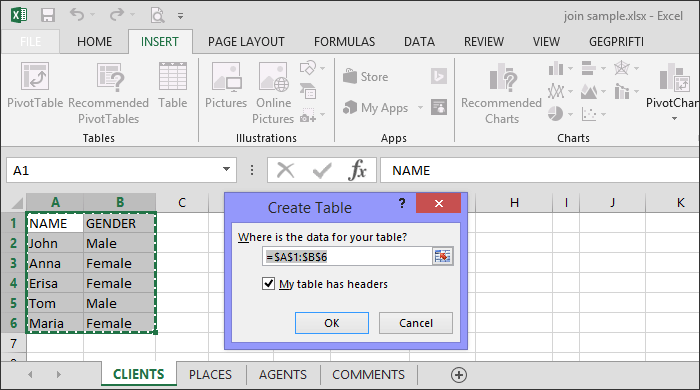Image resolution: width=700 pixels, height=390 pixels.
Task: Open Print Preview from quick access toolbar
Action: [x=157, y=16]
